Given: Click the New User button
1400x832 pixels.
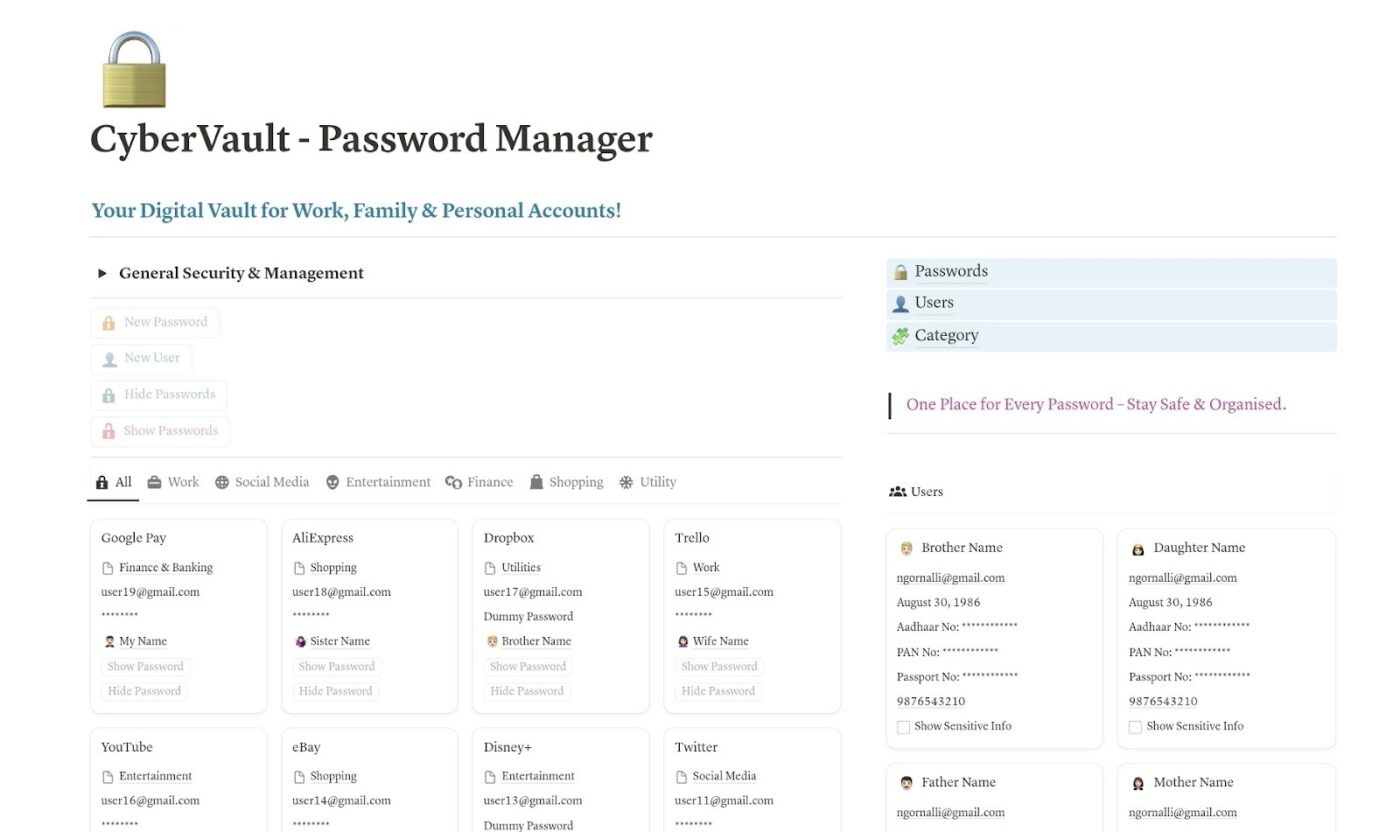Looking at the screenshot, I should pos(142,358).
